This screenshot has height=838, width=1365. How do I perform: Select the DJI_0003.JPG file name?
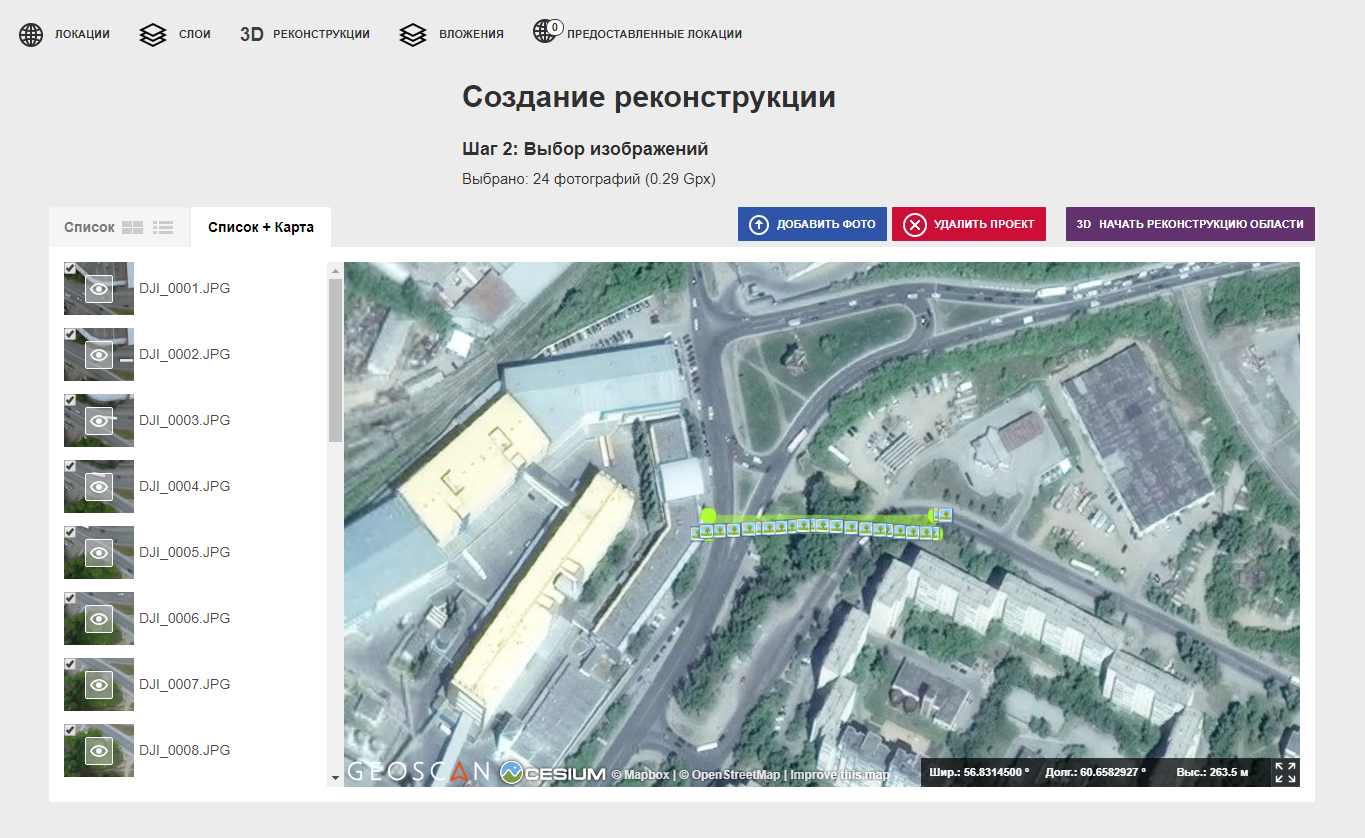[185, 420]
